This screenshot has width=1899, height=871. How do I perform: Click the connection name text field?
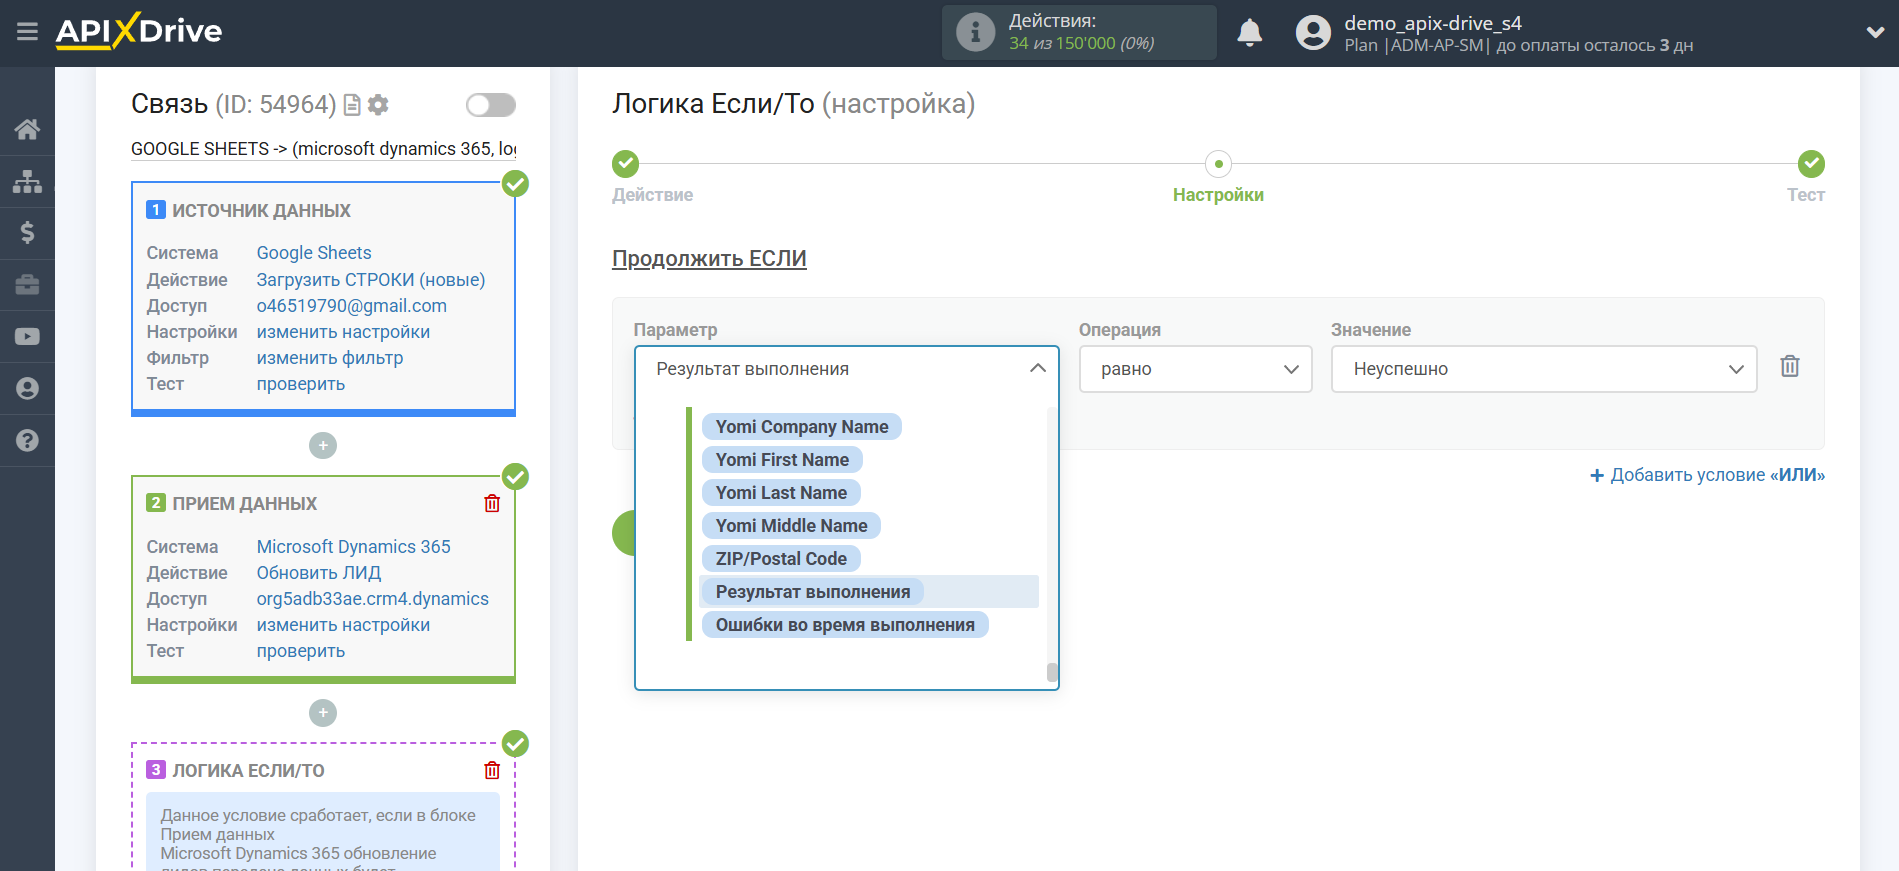coord(324,149)
